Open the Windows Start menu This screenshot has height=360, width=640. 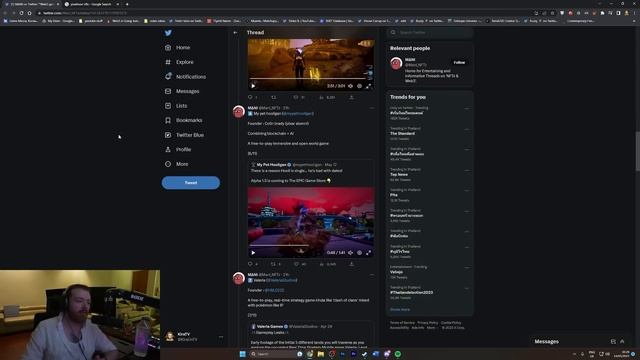point(242,354)
